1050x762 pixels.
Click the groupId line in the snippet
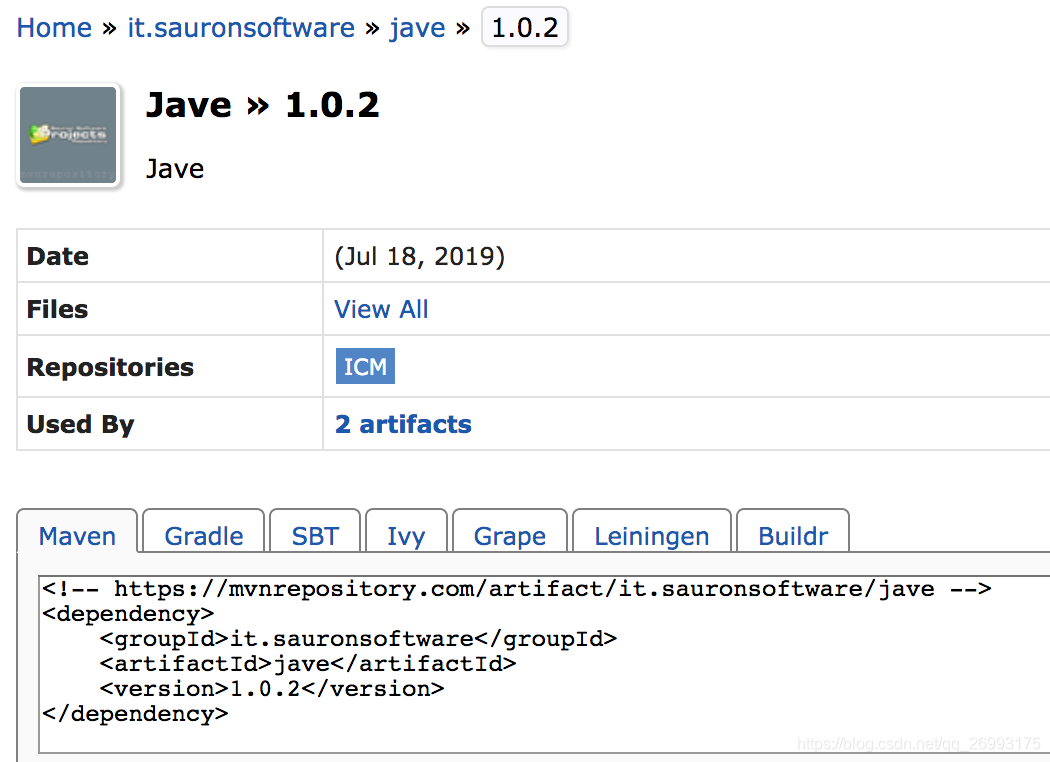coord(358,639)
